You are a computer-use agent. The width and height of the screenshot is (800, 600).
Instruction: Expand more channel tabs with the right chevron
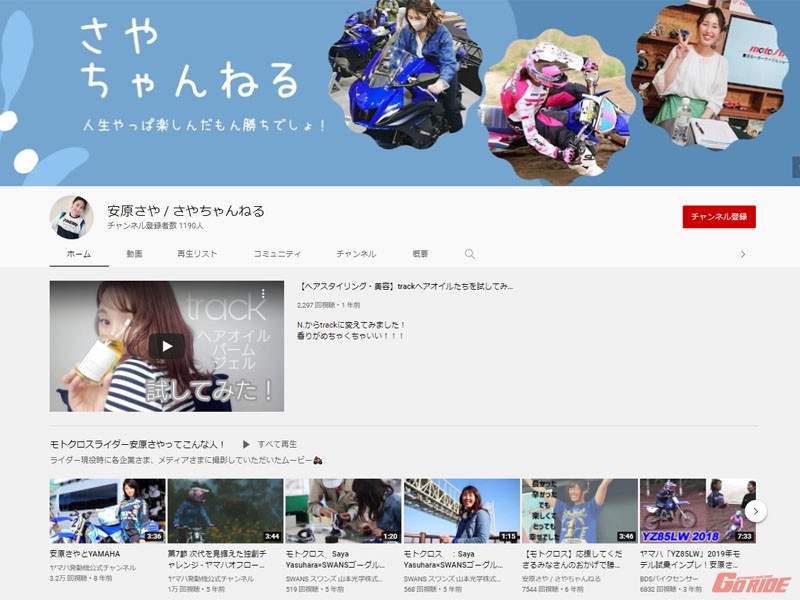click(742, 254)
